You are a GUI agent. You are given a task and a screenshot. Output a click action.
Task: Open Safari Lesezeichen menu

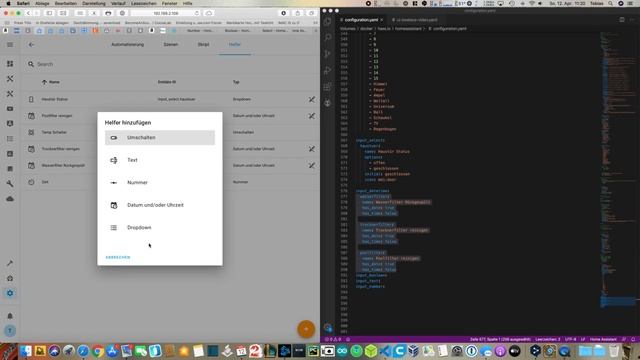coord(144,3)
